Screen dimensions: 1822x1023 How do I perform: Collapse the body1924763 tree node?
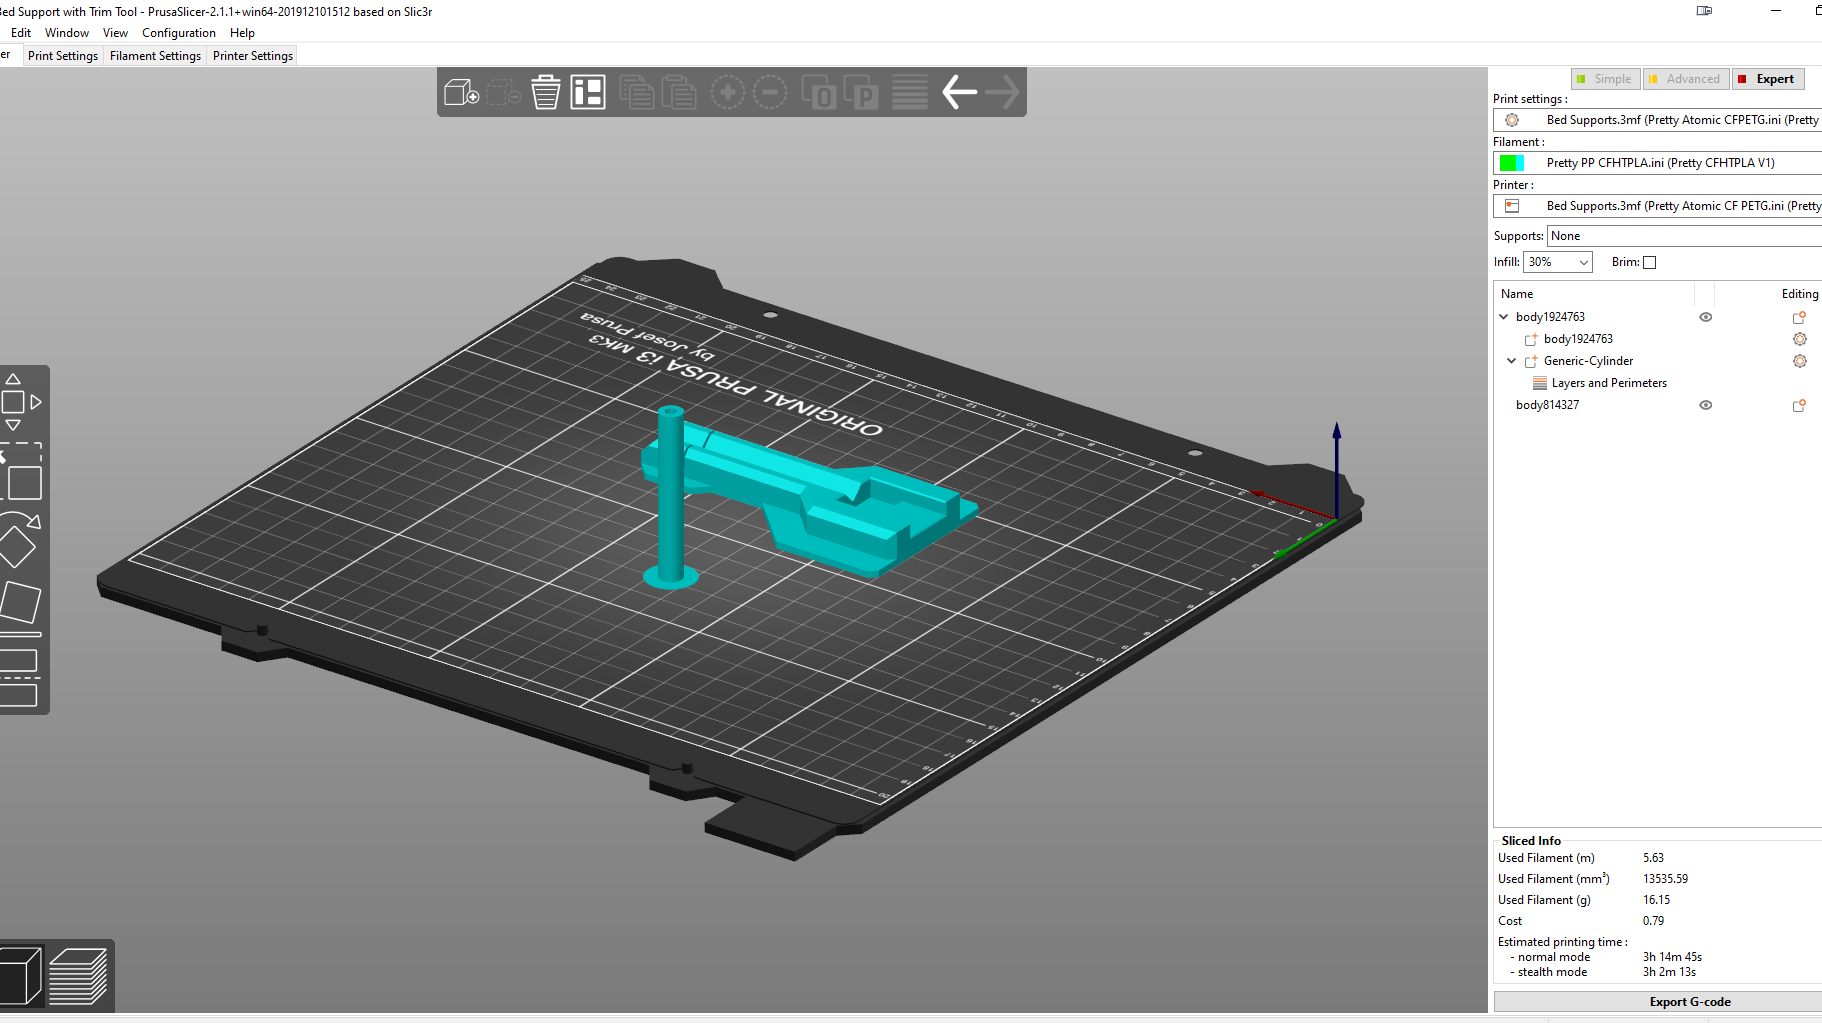pyautogui.click(x=1503, y=317)
